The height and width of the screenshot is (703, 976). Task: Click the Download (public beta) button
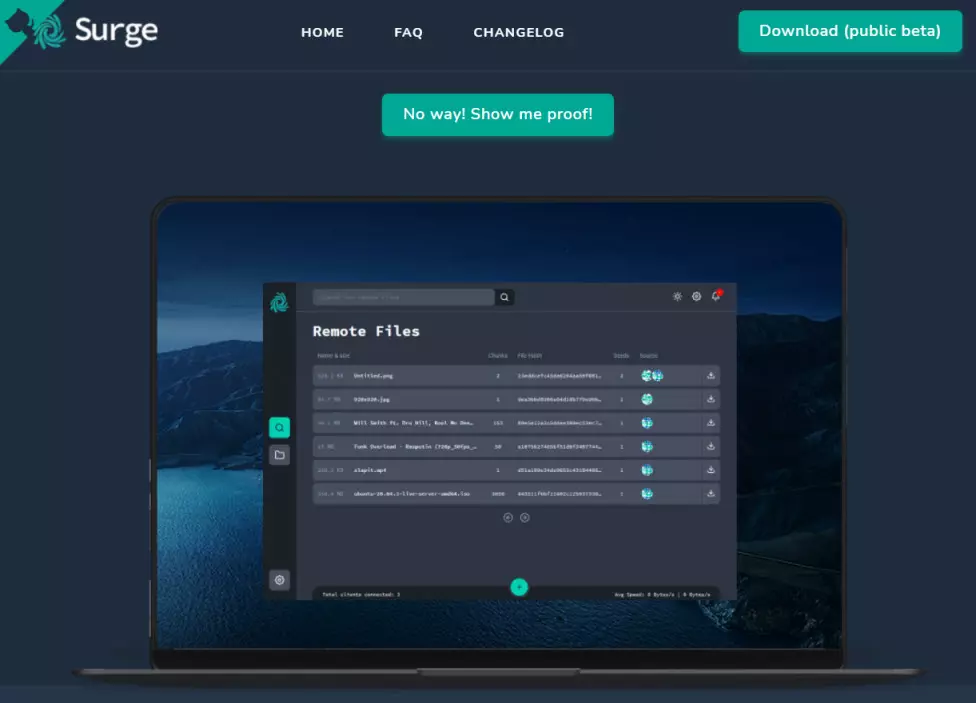[x=849, y=31]
